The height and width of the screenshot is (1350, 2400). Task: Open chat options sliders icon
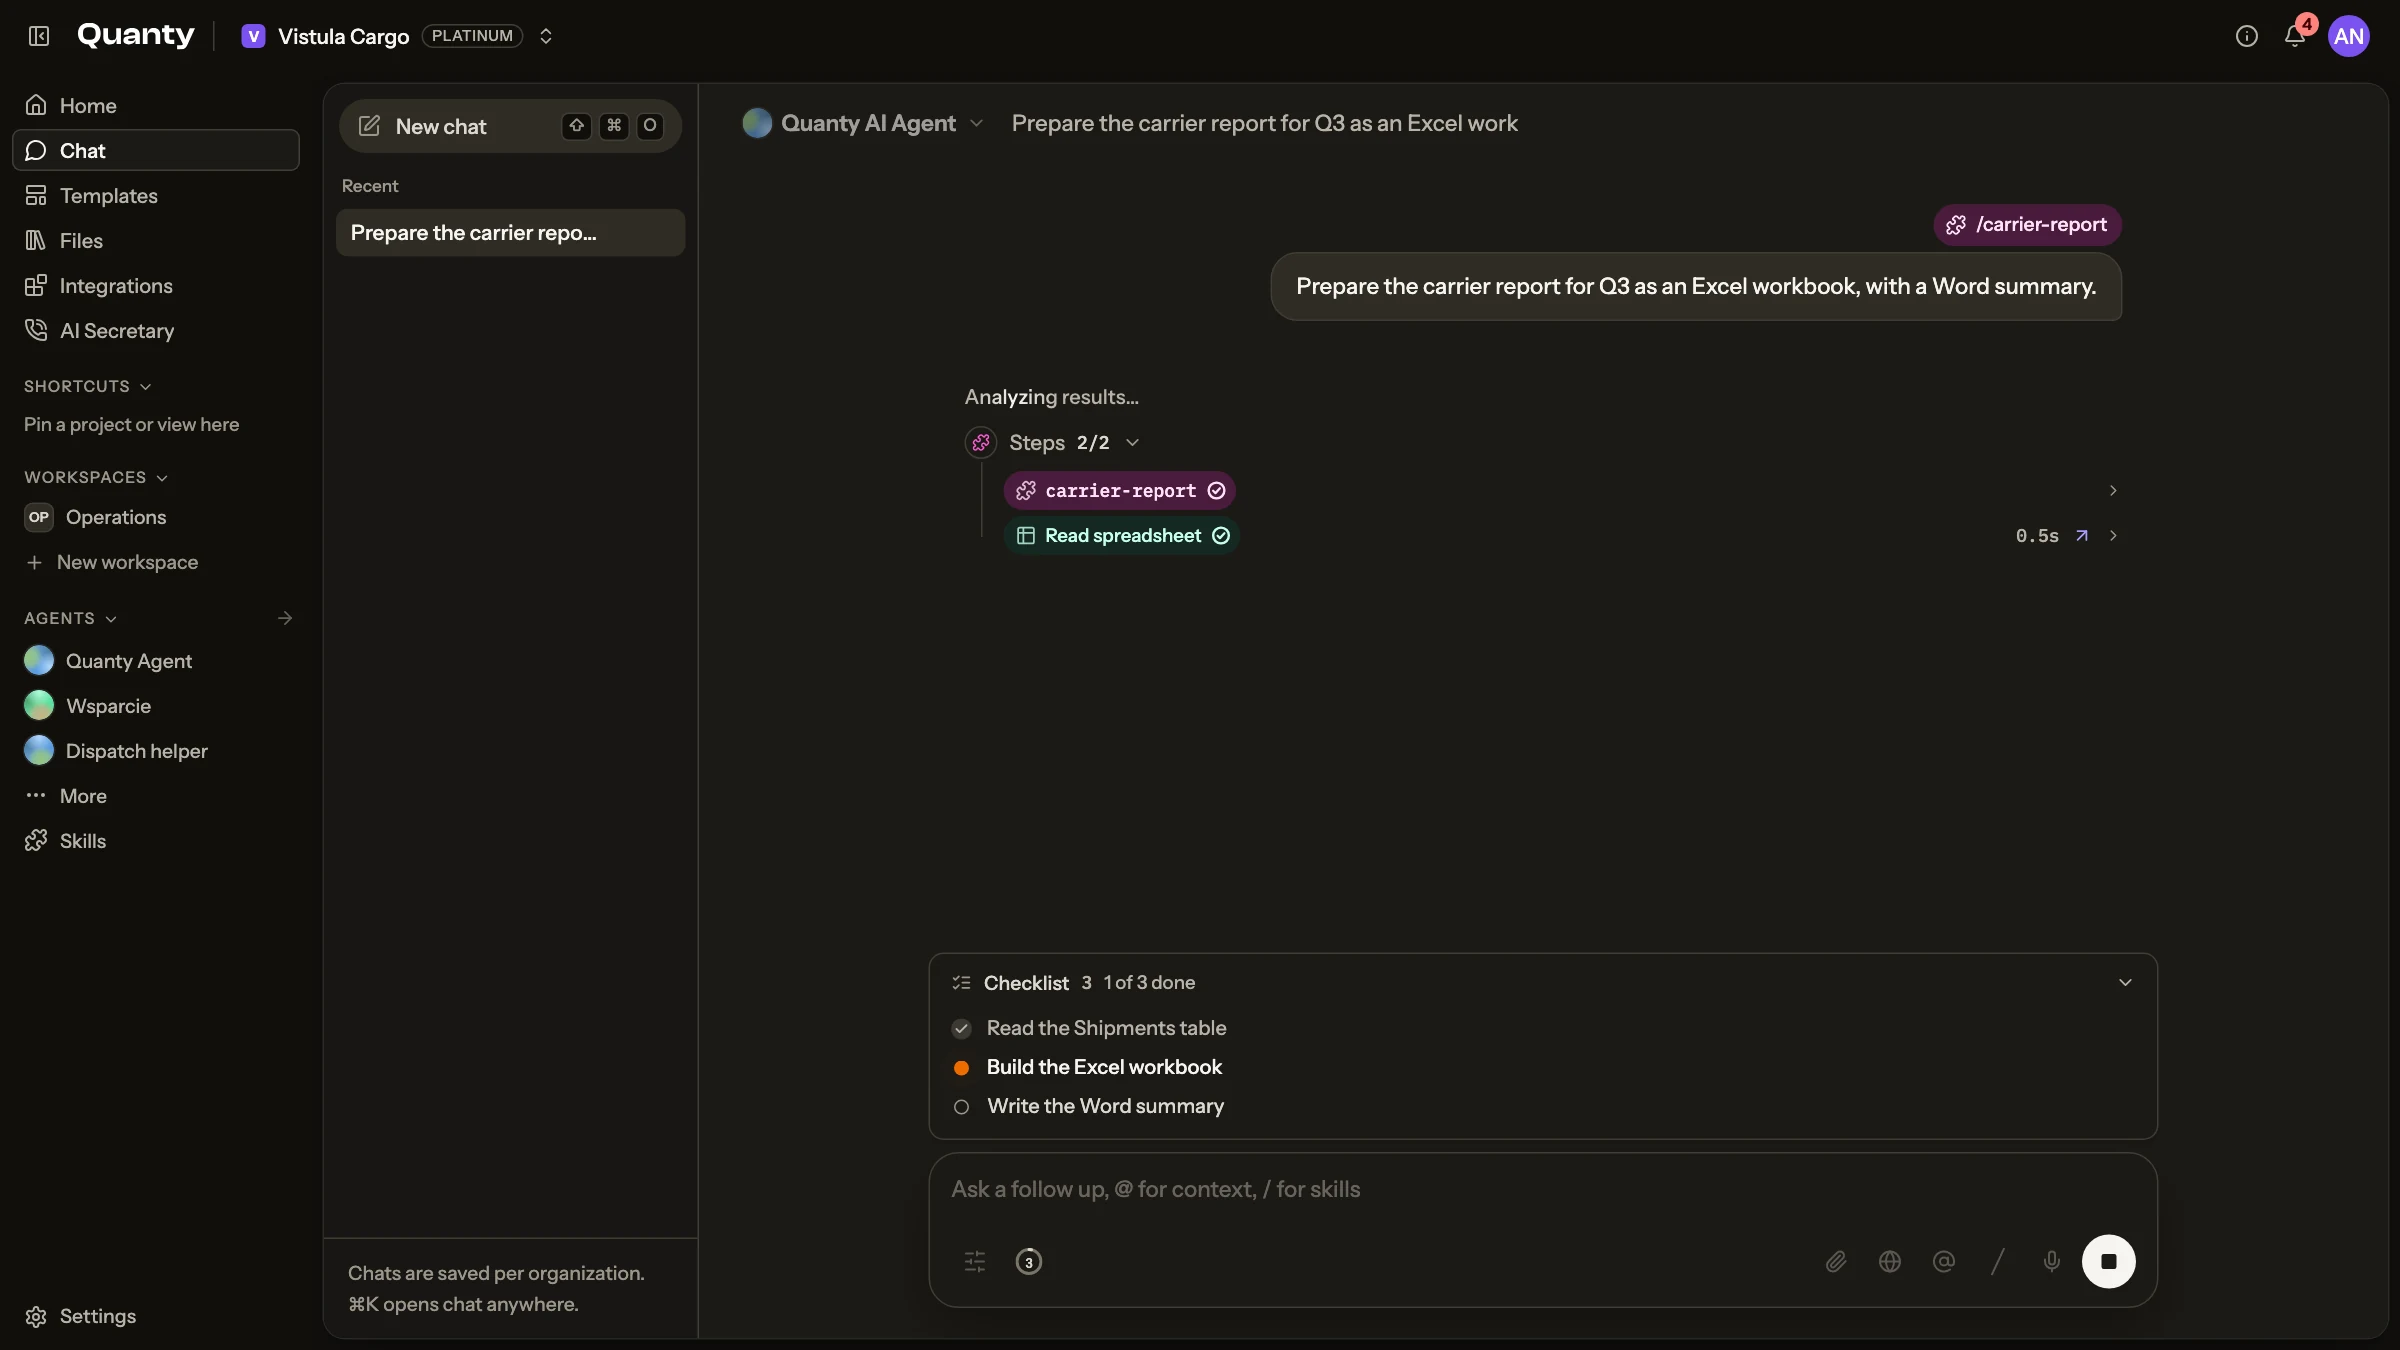point(975,1261)
